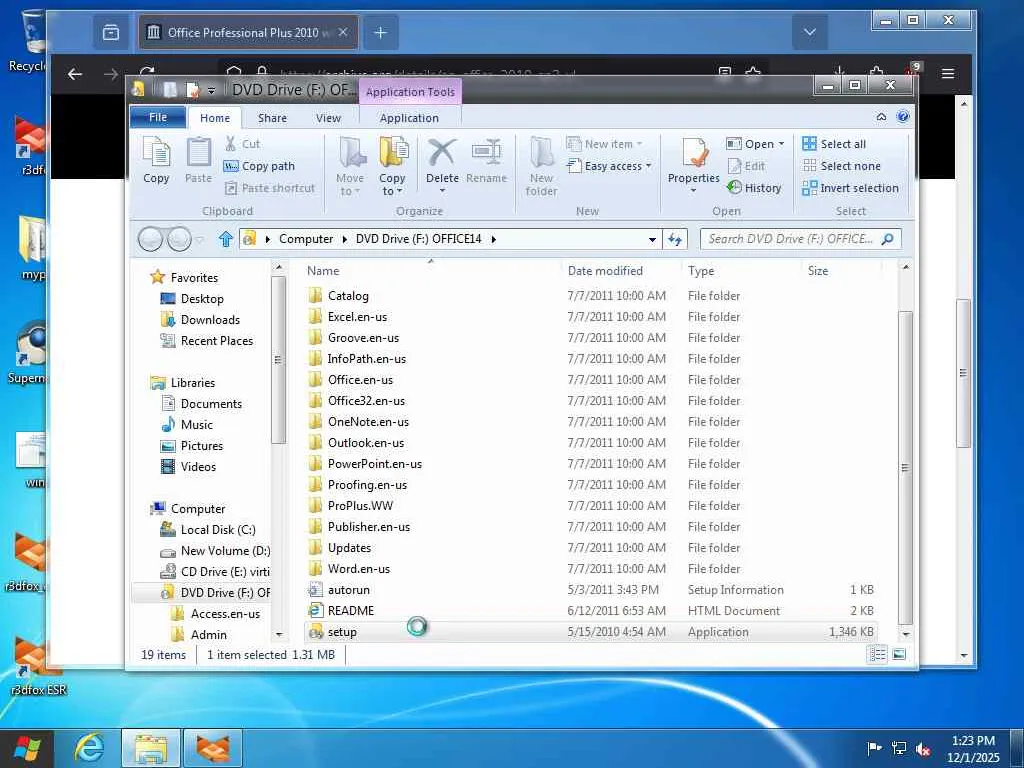Click the navigation pane scrollbar
Image resolution: width=1024 pixels, height=768 pixels.
(278, 359)
